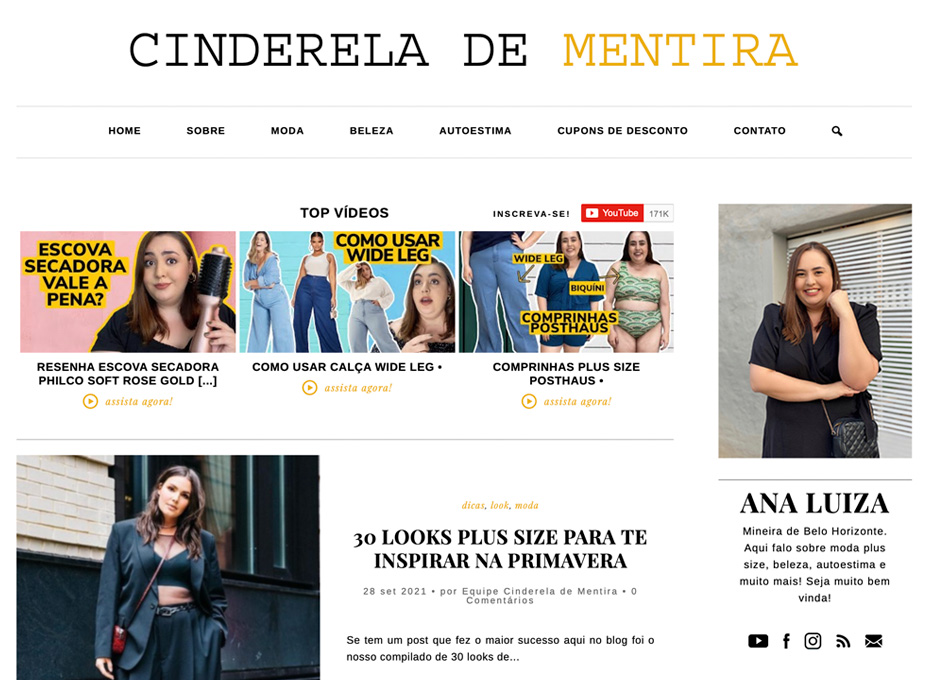Viewport: 930px width, 680px height.
Task: Click the email envelope icon
Action: [874, 641]
